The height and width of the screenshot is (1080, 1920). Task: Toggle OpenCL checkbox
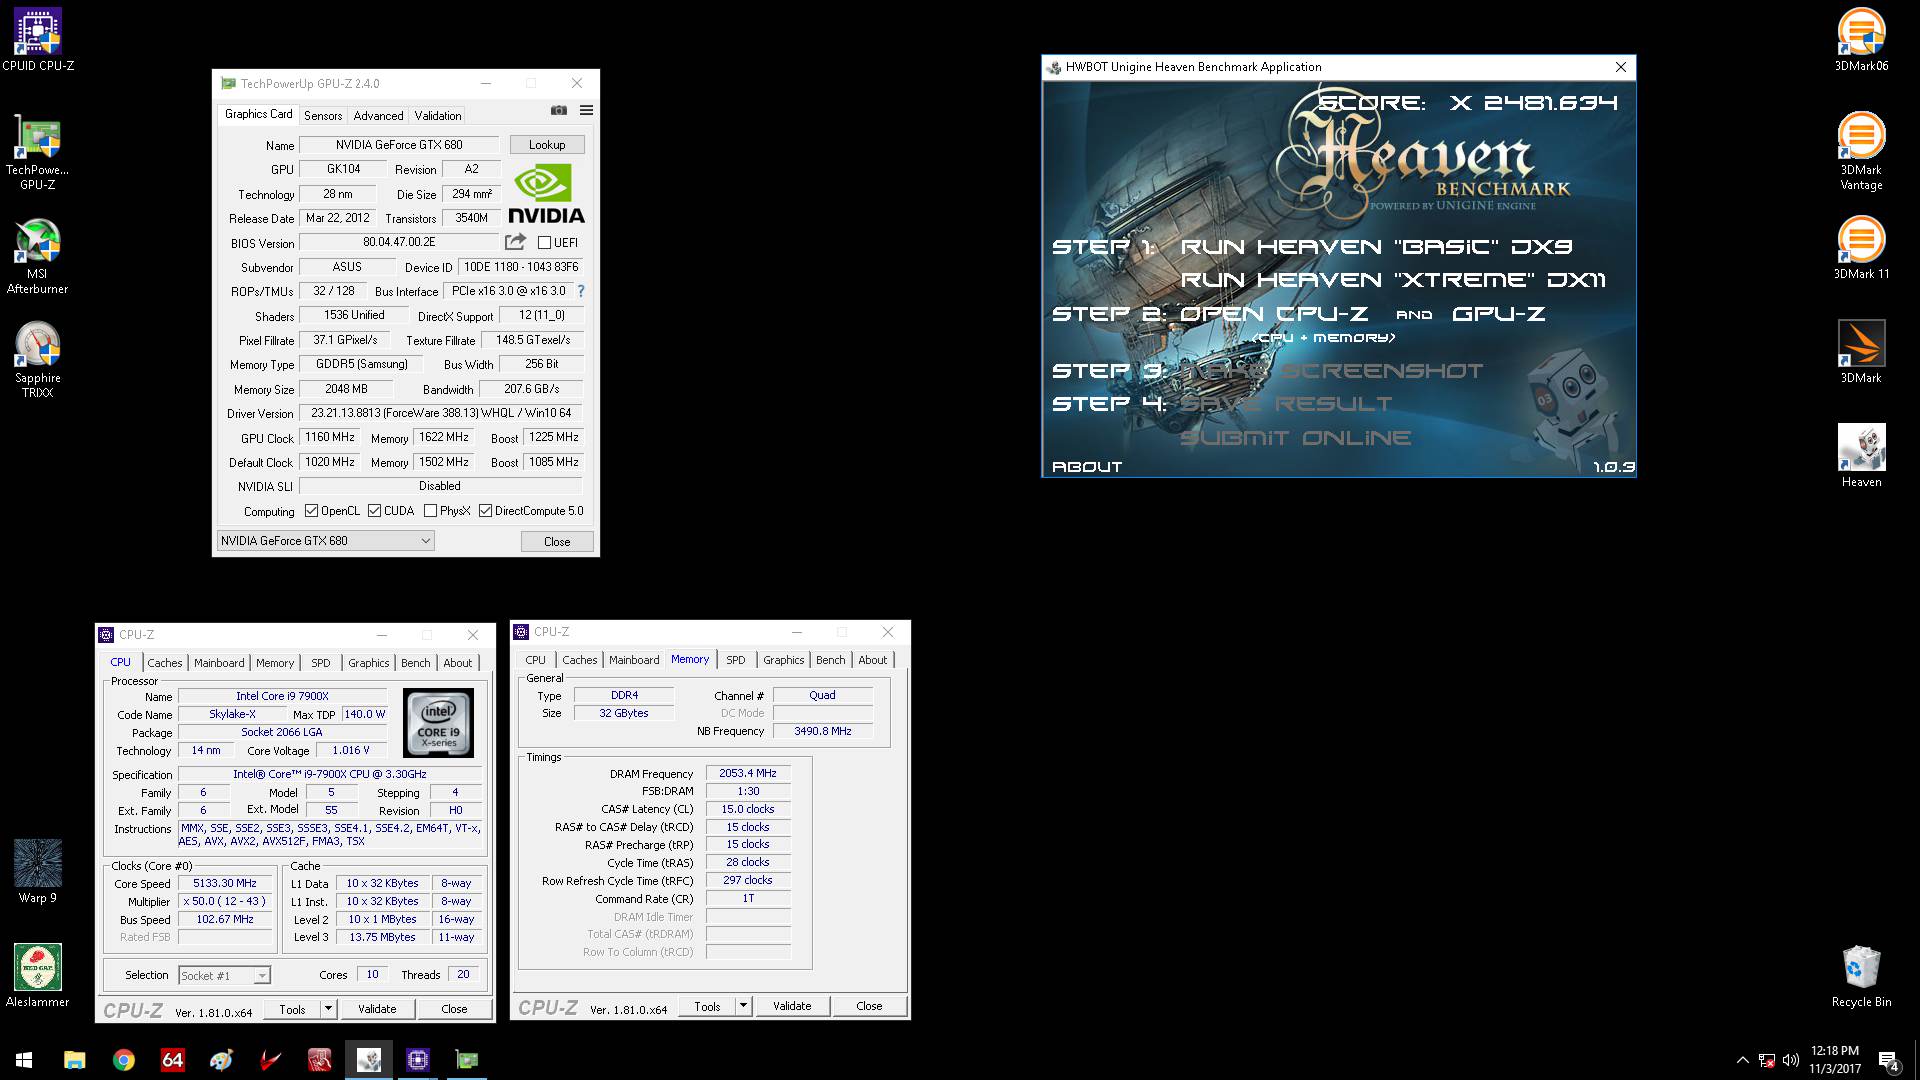click(311, 511)
